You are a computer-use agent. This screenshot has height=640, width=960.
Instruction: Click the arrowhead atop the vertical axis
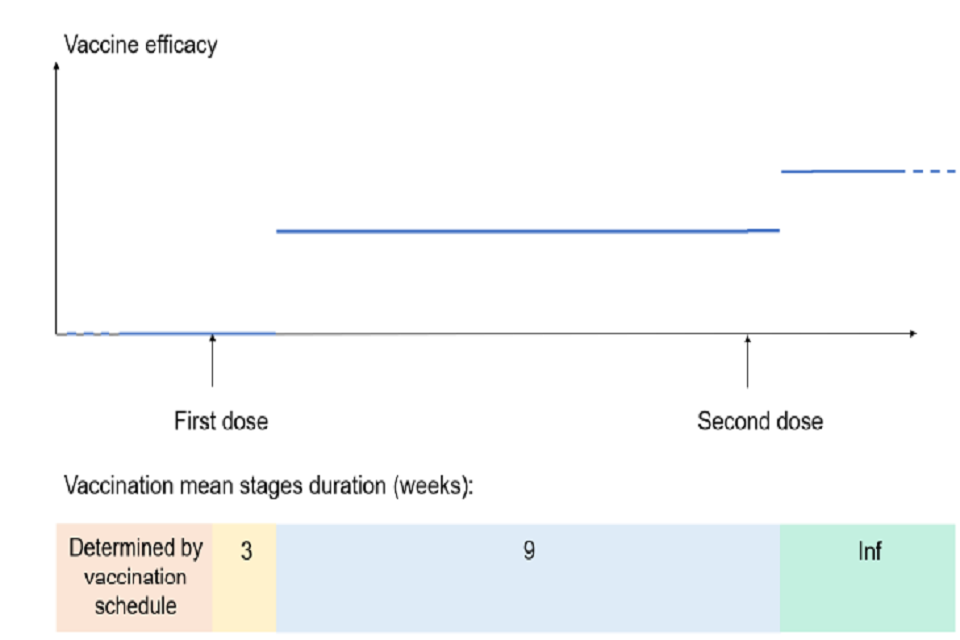pyautogui.click(x=57, y=68)
